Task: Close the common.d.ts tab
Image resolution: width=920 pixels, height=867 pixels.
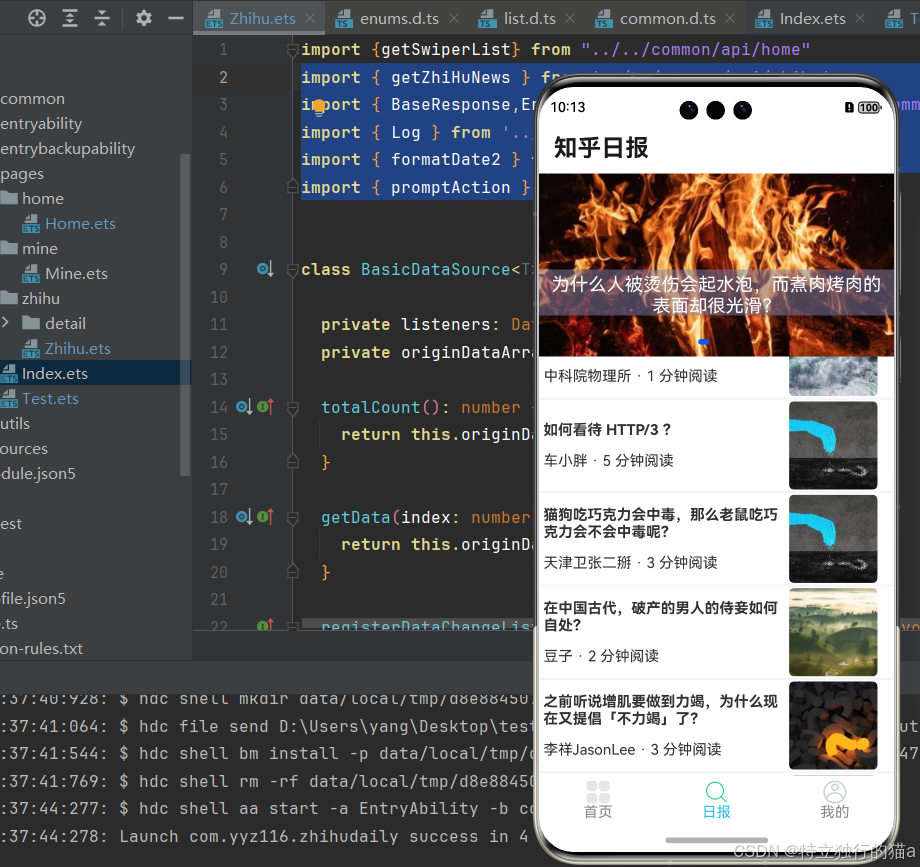Action: 730,19
